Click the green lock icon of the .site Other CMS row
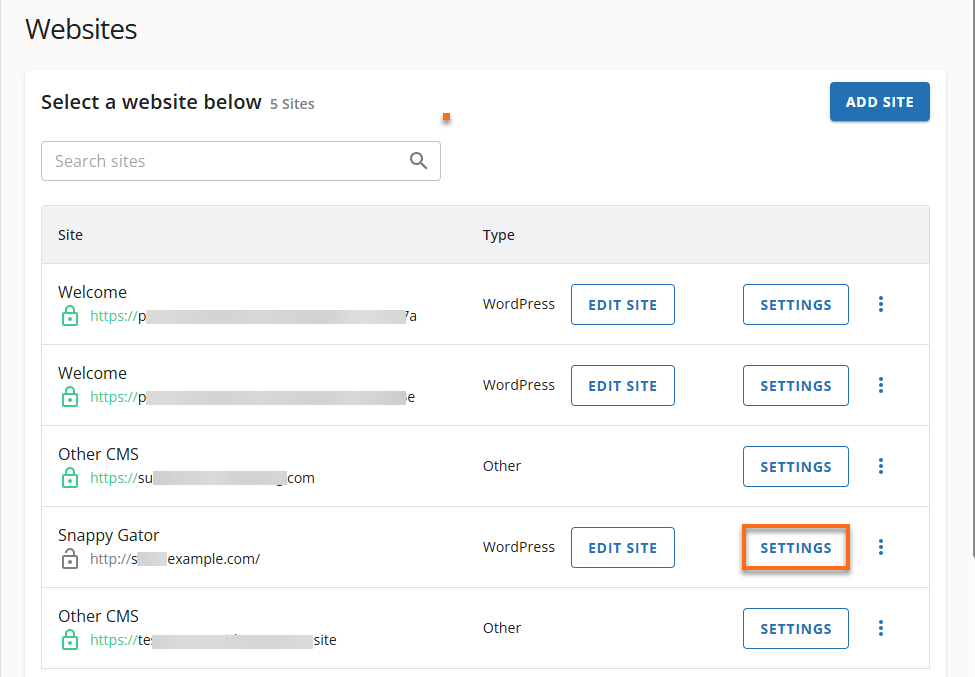The width and height of the screenshot is (975, 677). tap(70, 639)
